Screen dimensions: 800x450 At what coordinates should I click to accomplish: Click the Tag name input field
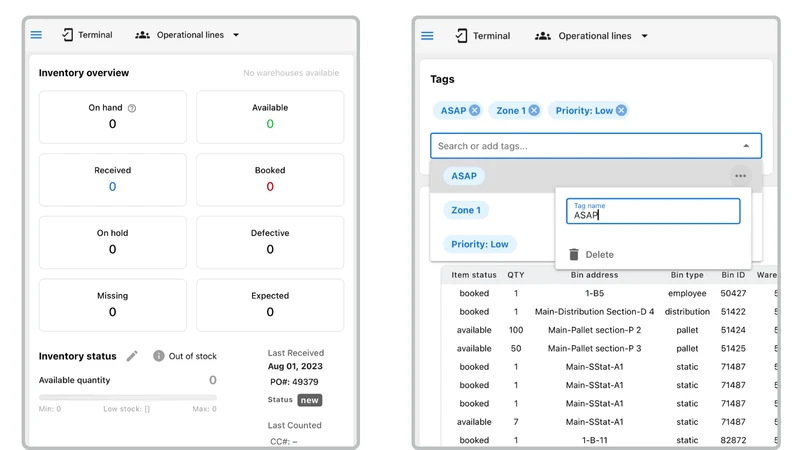[653, 211]
